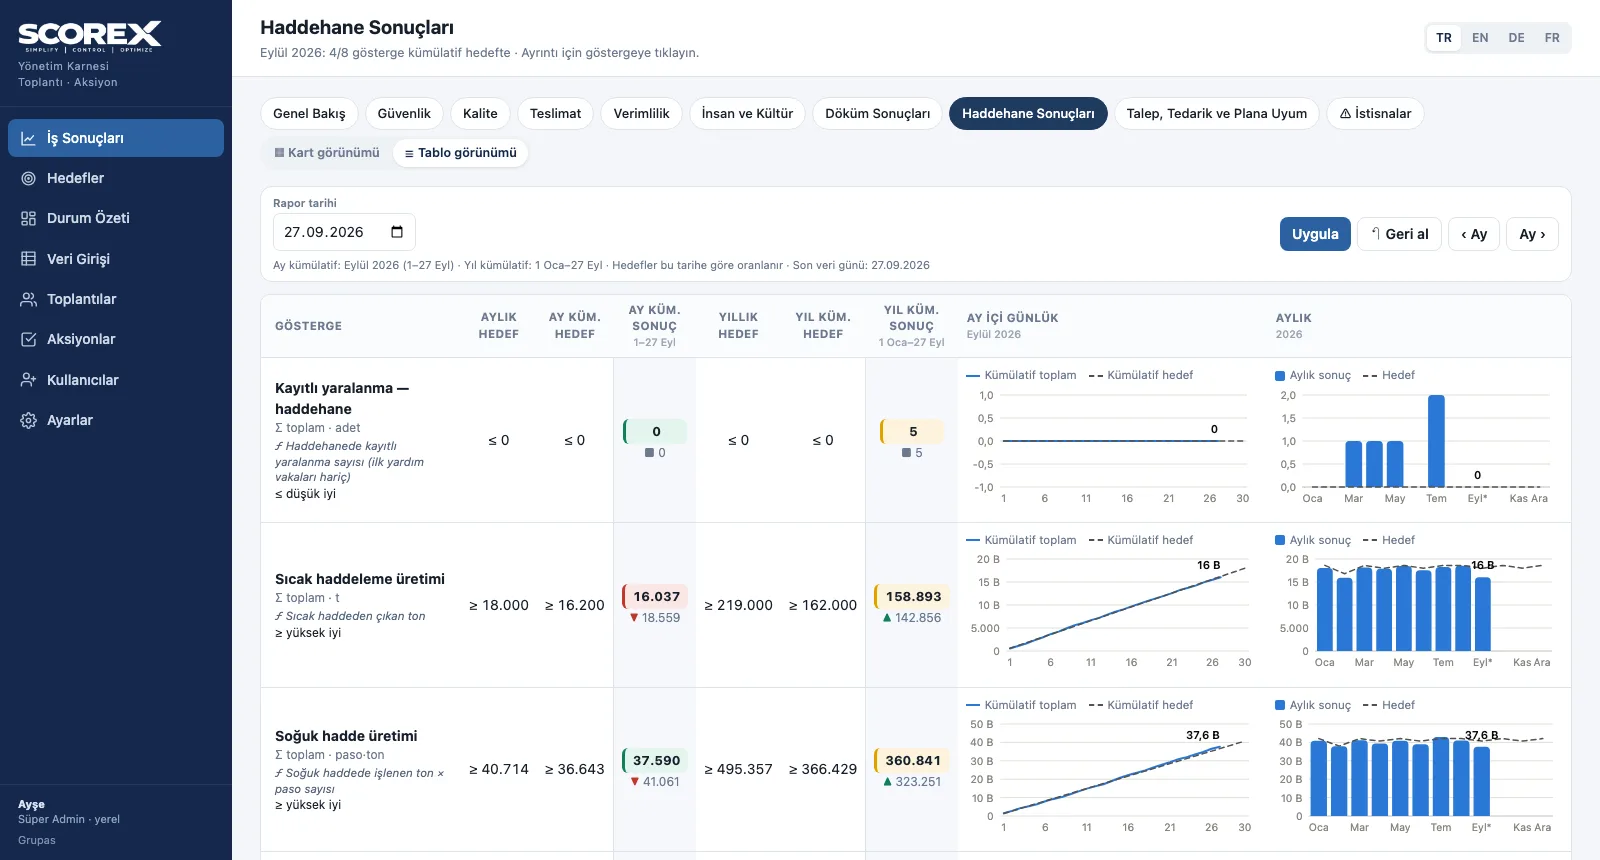The height and width of the screenshot is (860, 1600).
Task: Click the Uygula button
Action: pyautogui.click(x=1315, y=234)
